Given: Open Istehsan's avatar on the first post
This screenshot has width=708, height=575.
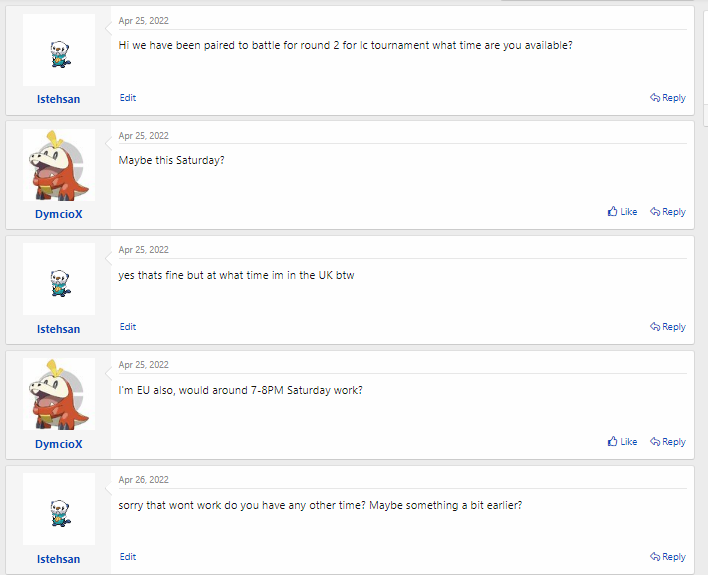Looking at the screenshot, I should click(59, 50).
